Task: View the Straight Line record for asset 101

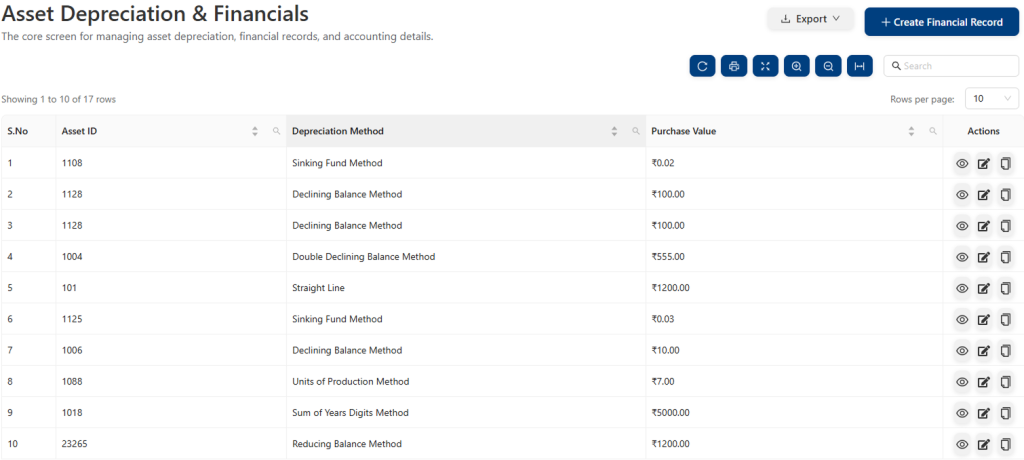Action: (x=962, y=288)
